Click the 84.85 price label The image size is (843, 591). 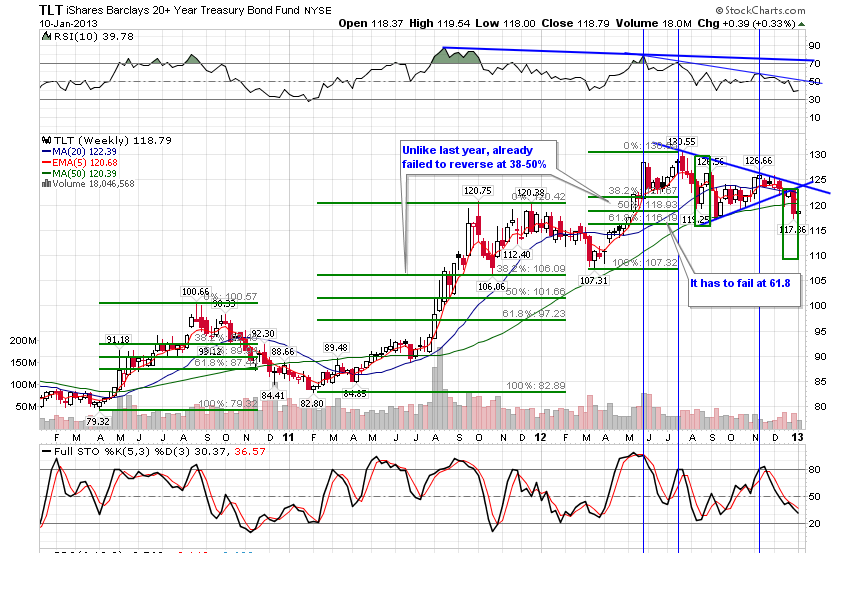[355, 394]
